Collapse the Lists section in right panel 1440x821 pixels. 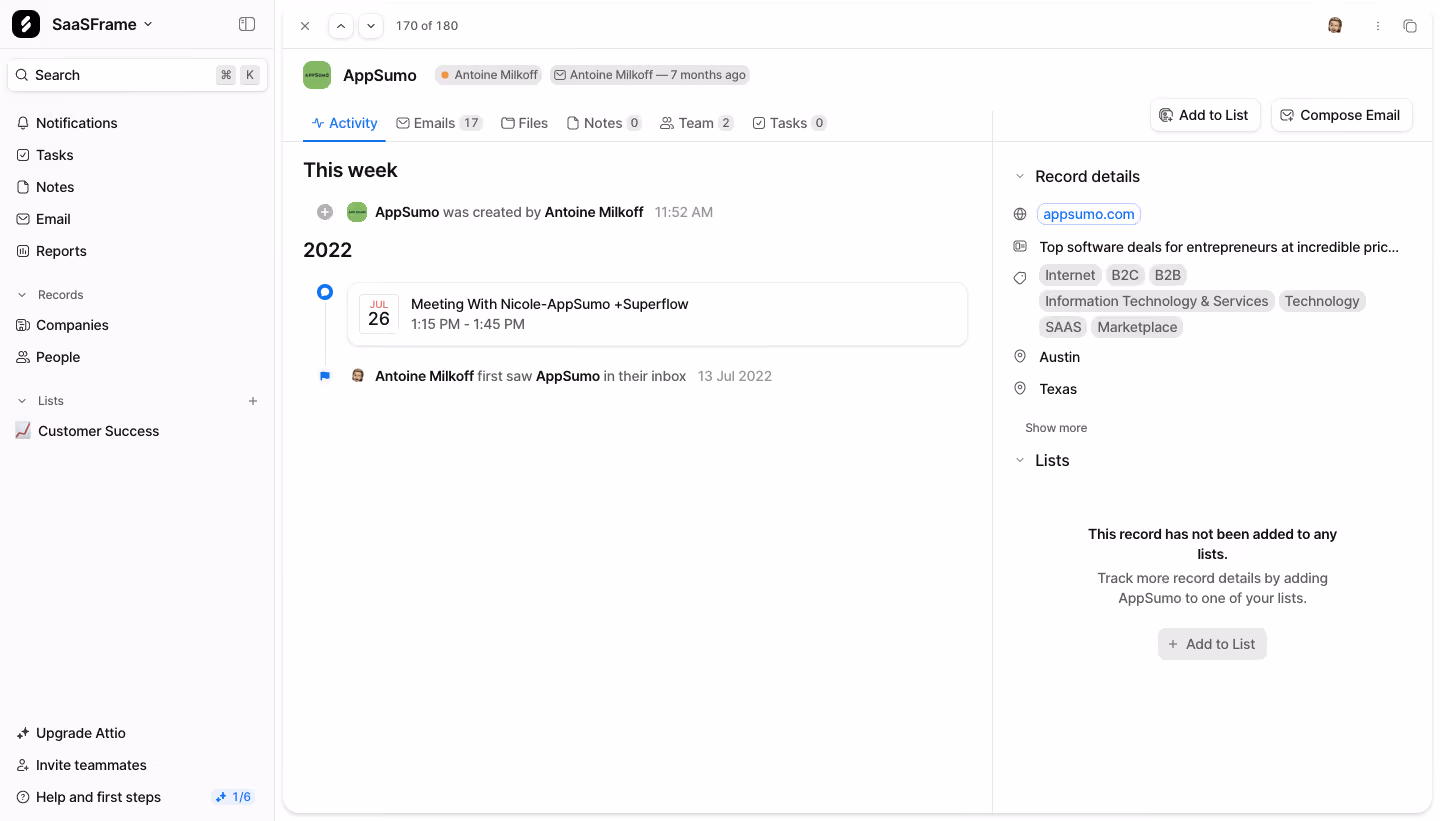pyautogui.click(x=1020, y=460)
